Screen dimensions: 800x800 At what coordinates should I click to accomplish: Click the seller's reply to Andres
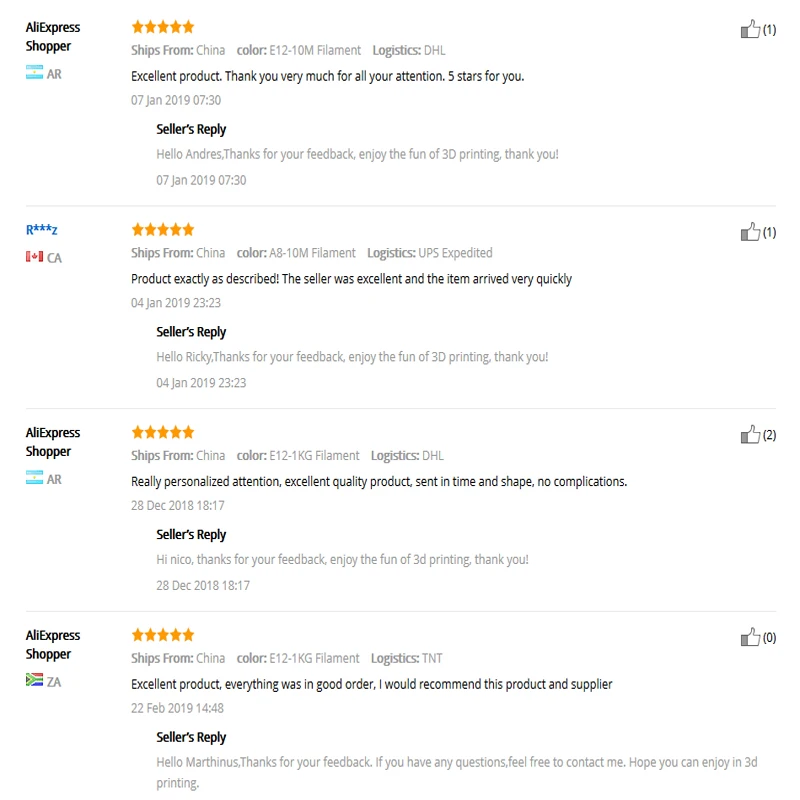[357, 154]
